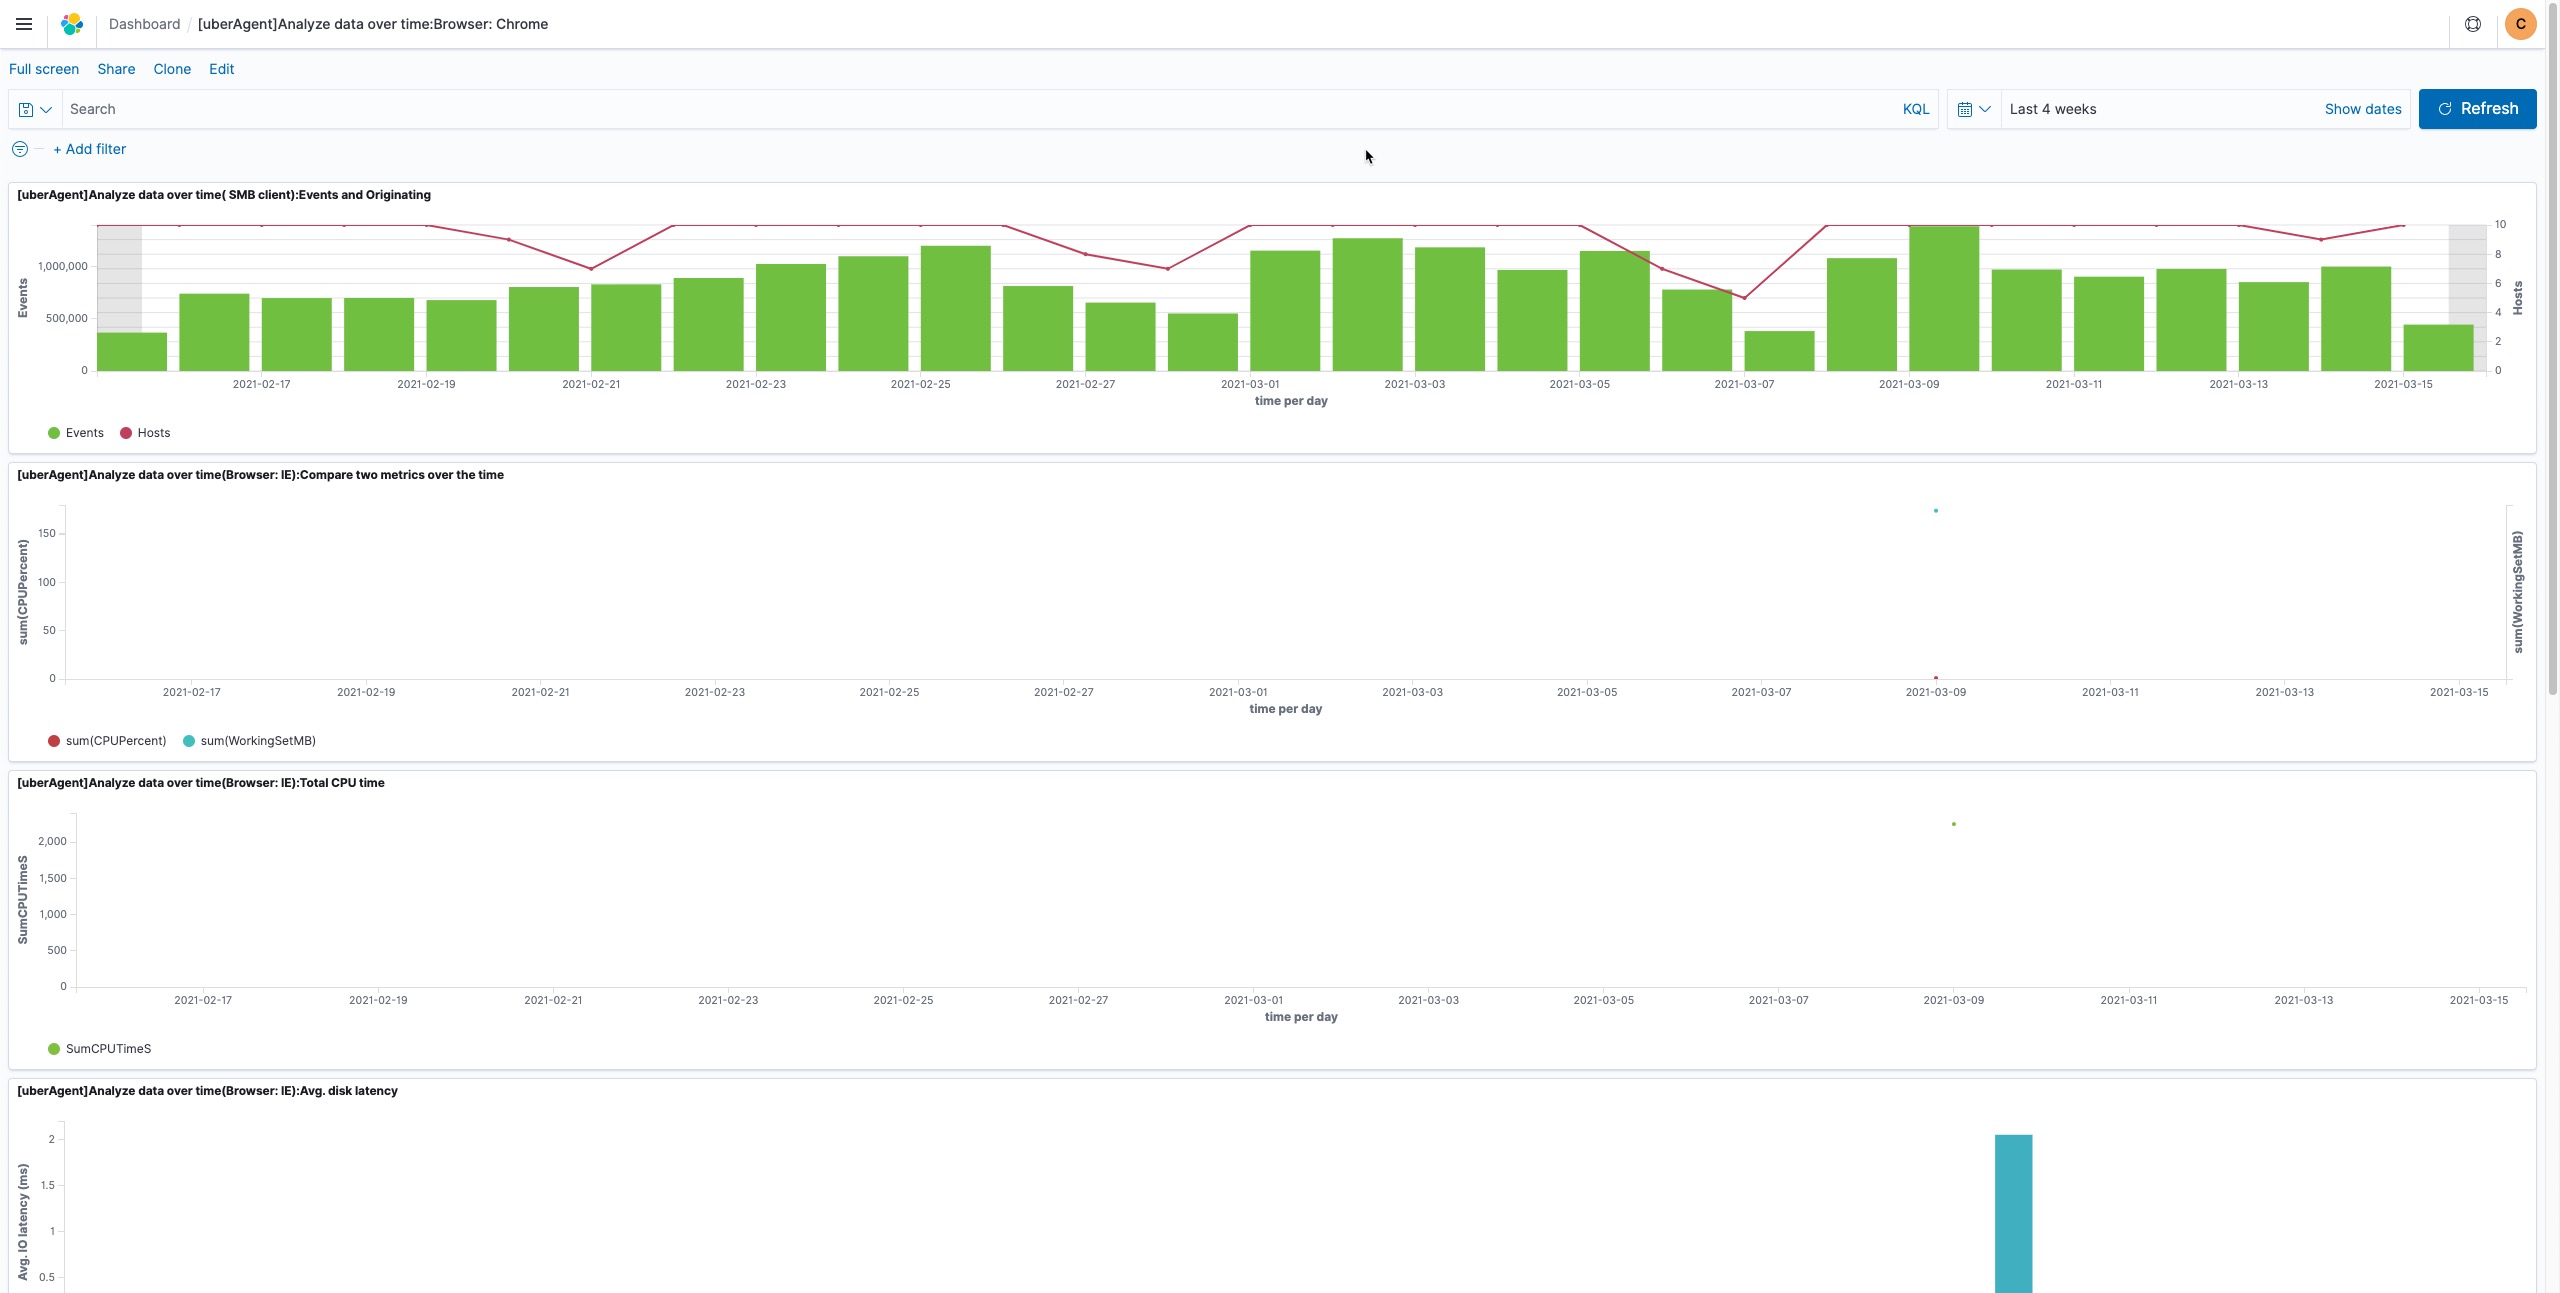
Task: Open the help menu icon
Action: [2472, 24]
